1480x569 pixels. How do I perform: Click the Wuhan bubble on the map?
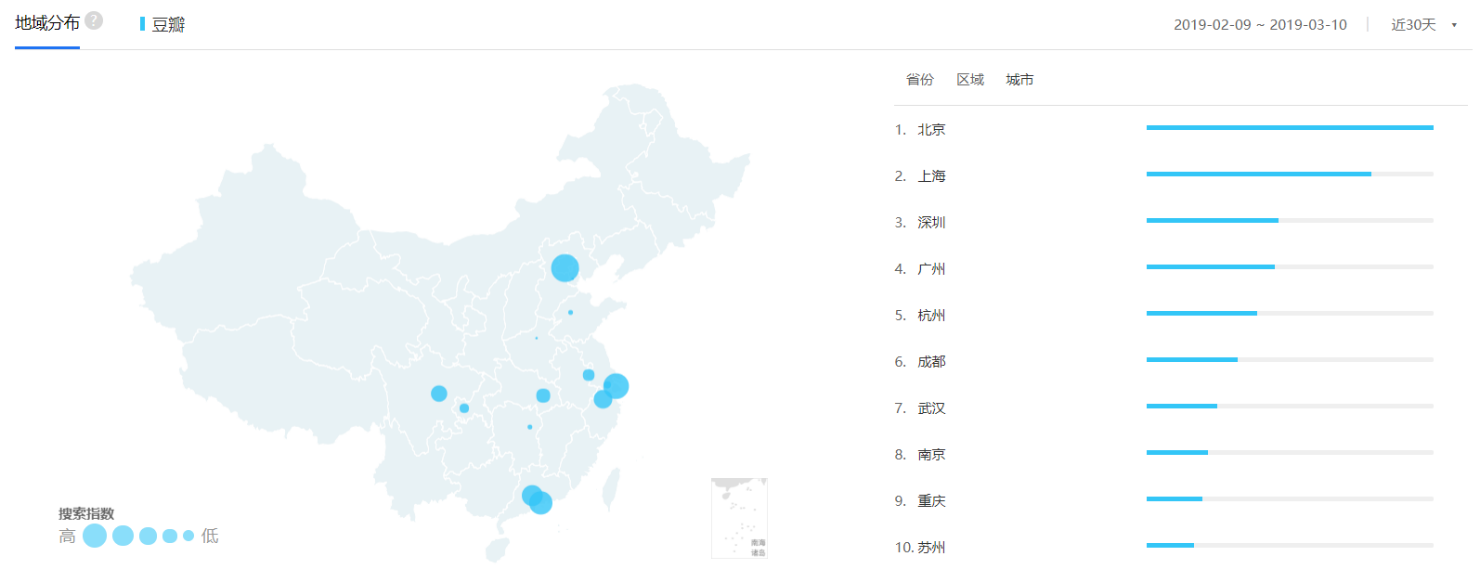(543, 396)
